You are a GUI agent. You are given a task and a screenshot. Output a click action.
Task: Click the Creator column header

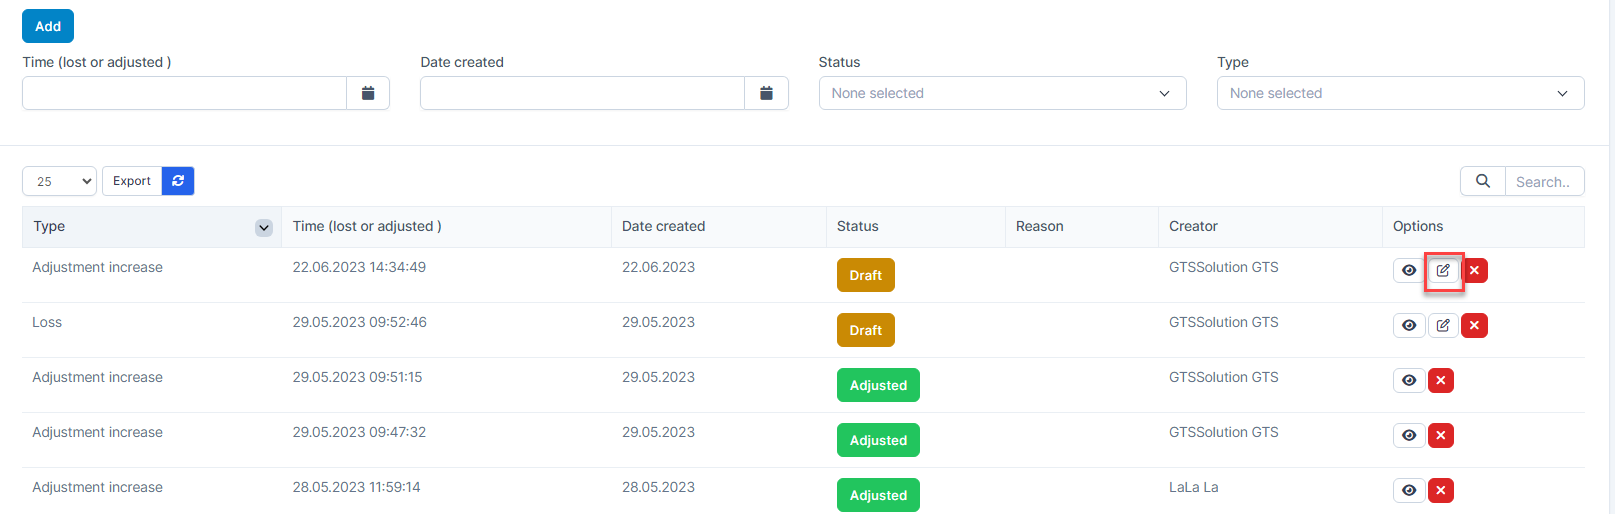click(x=1270, y=227)
